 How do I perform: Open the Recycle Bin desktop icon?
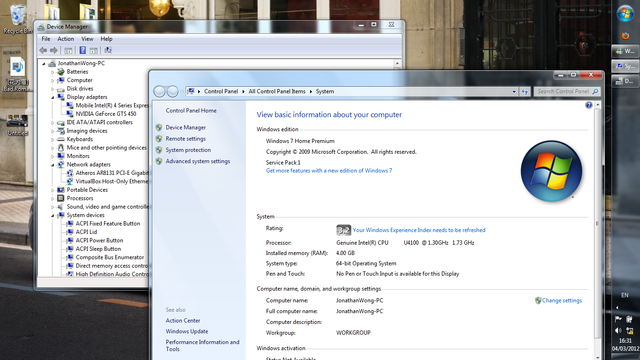[x=17, y=18]
